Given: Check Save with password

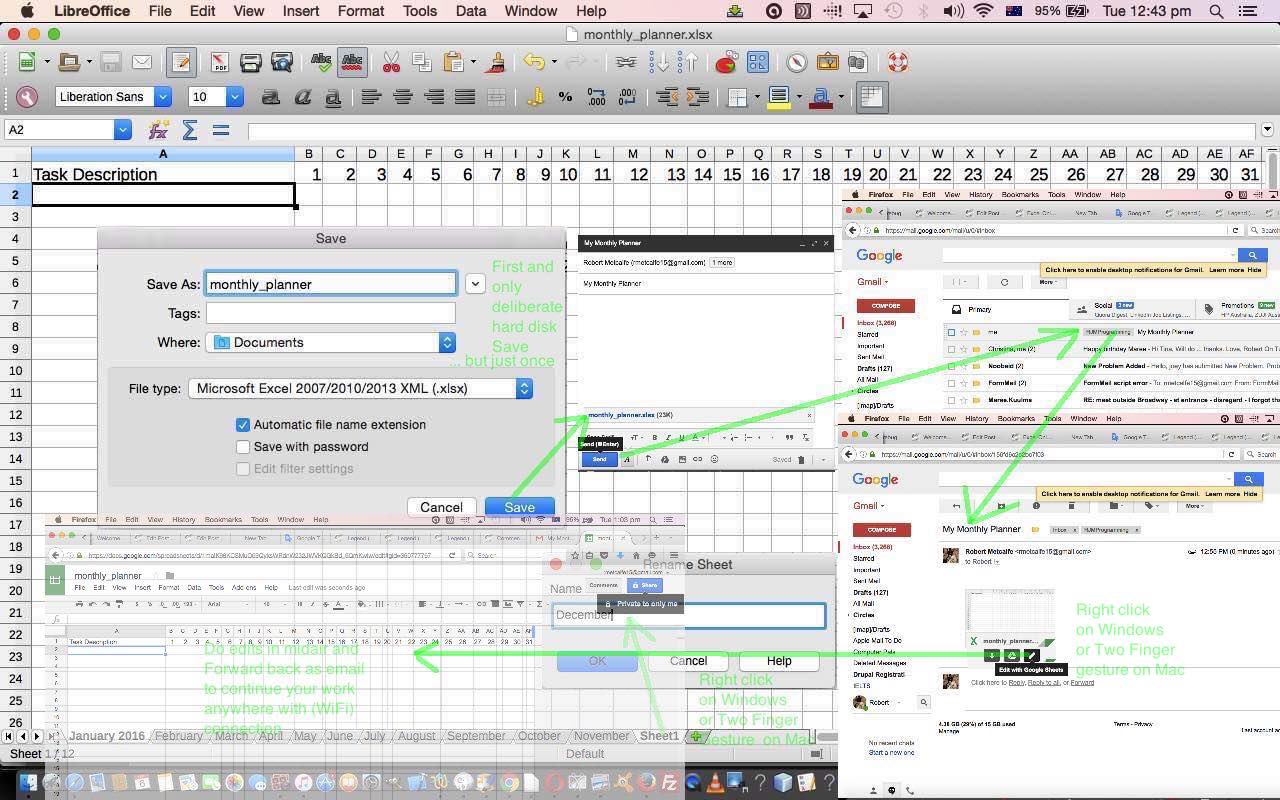Looking at the screenshot, I should point(243,447).
